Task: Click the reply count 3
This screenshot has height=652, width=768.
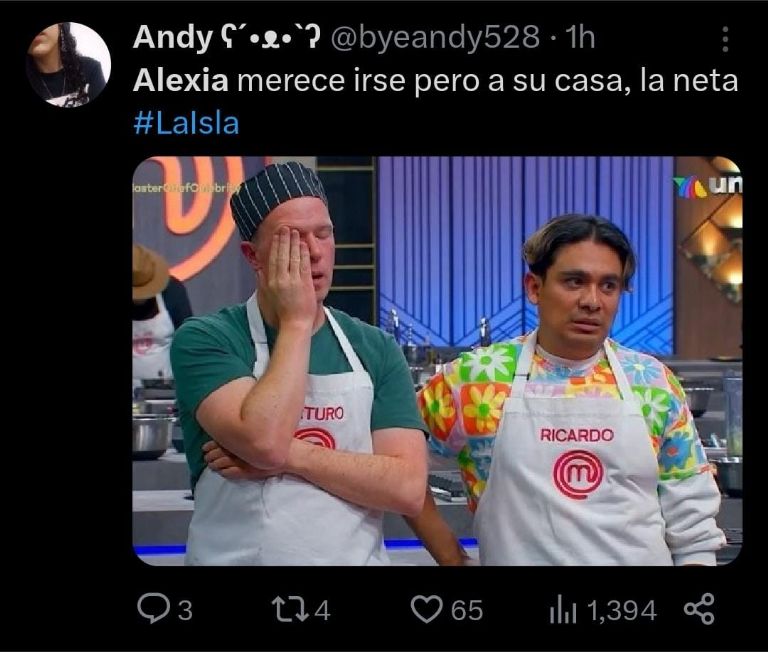Action: (185, 611)
